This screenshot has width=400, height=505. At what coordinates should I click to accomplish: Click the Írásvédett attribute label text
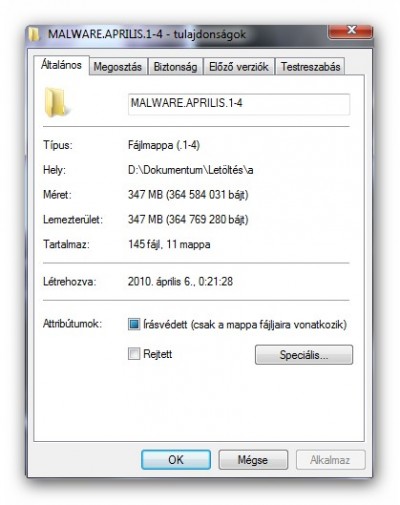tap(245, 324)
